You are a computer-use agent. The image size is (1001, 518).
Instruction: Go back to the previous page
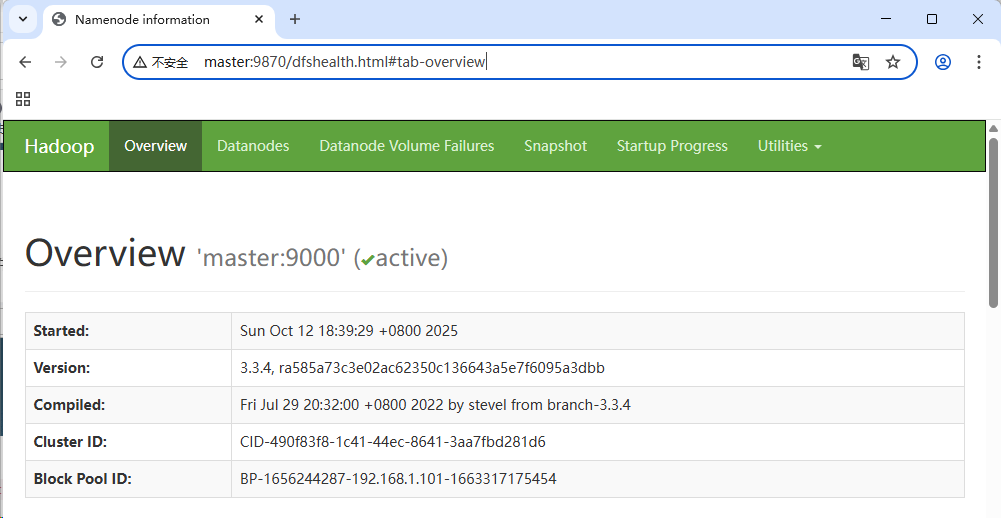point(25,62)
